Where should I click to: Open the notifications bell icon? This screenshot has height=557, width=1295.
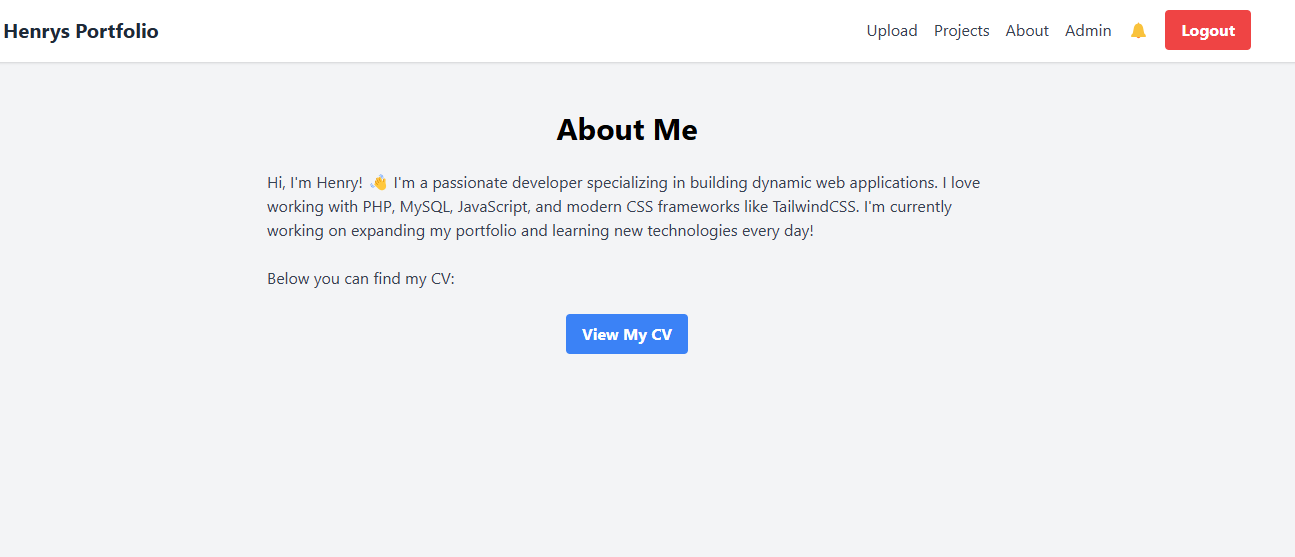(x=1138, y=31)
